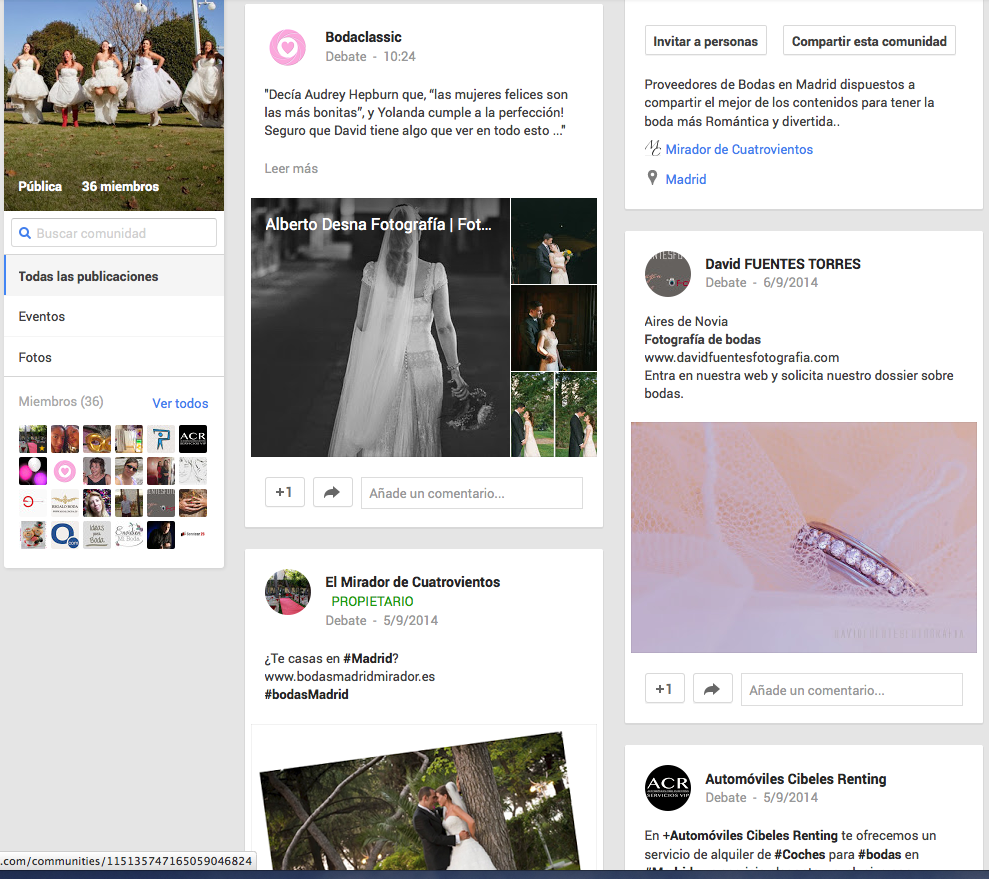Click comment box under Bodaclassic post
This screenshot has width=989, height=879.
click(x=472, y=492)
